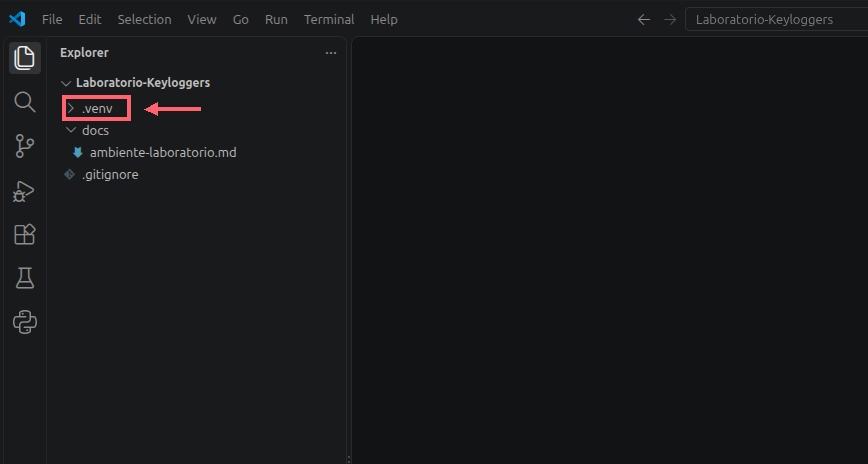
Task: Go back with the left arrow
Action: [x=643, y=19]
